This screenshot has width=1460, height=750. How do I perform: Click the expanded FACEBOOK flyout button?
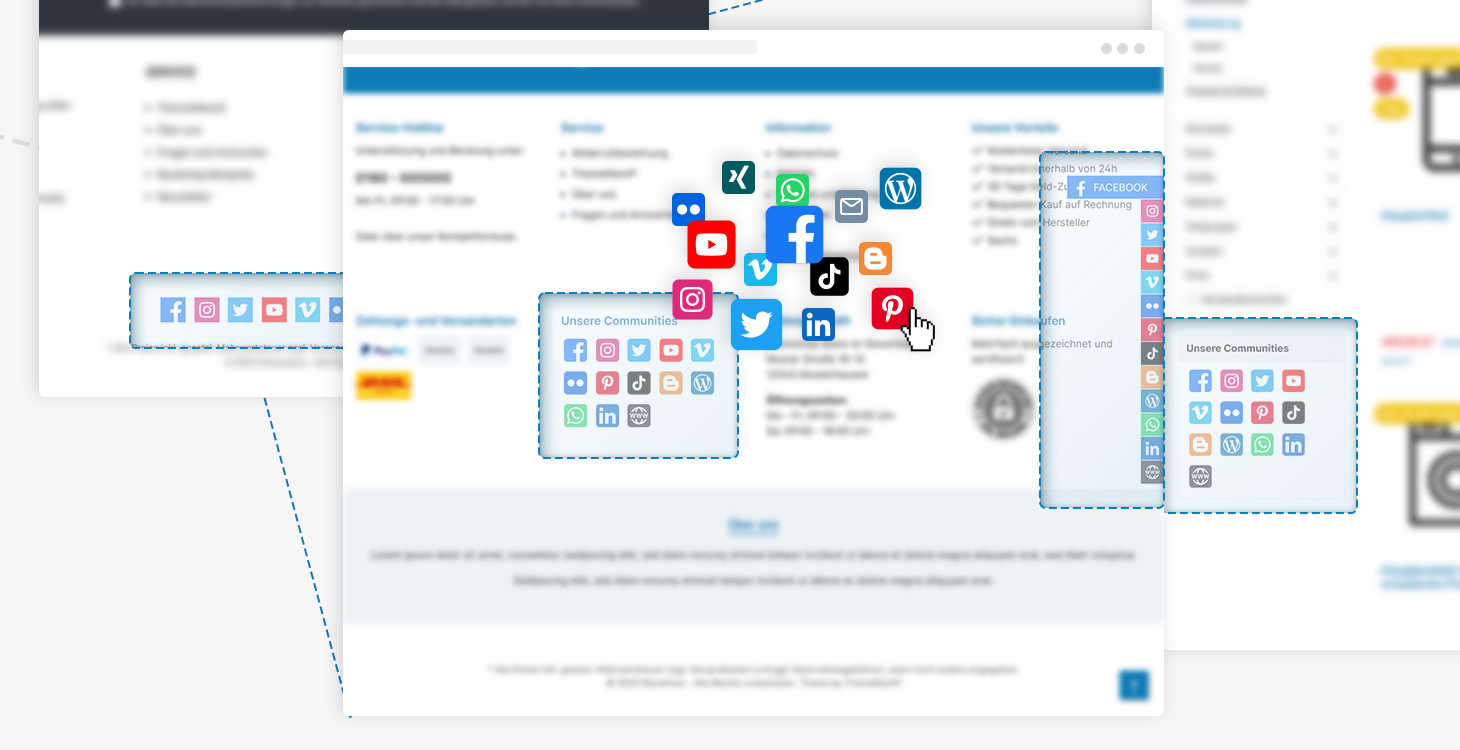(x=1113, y=187)
